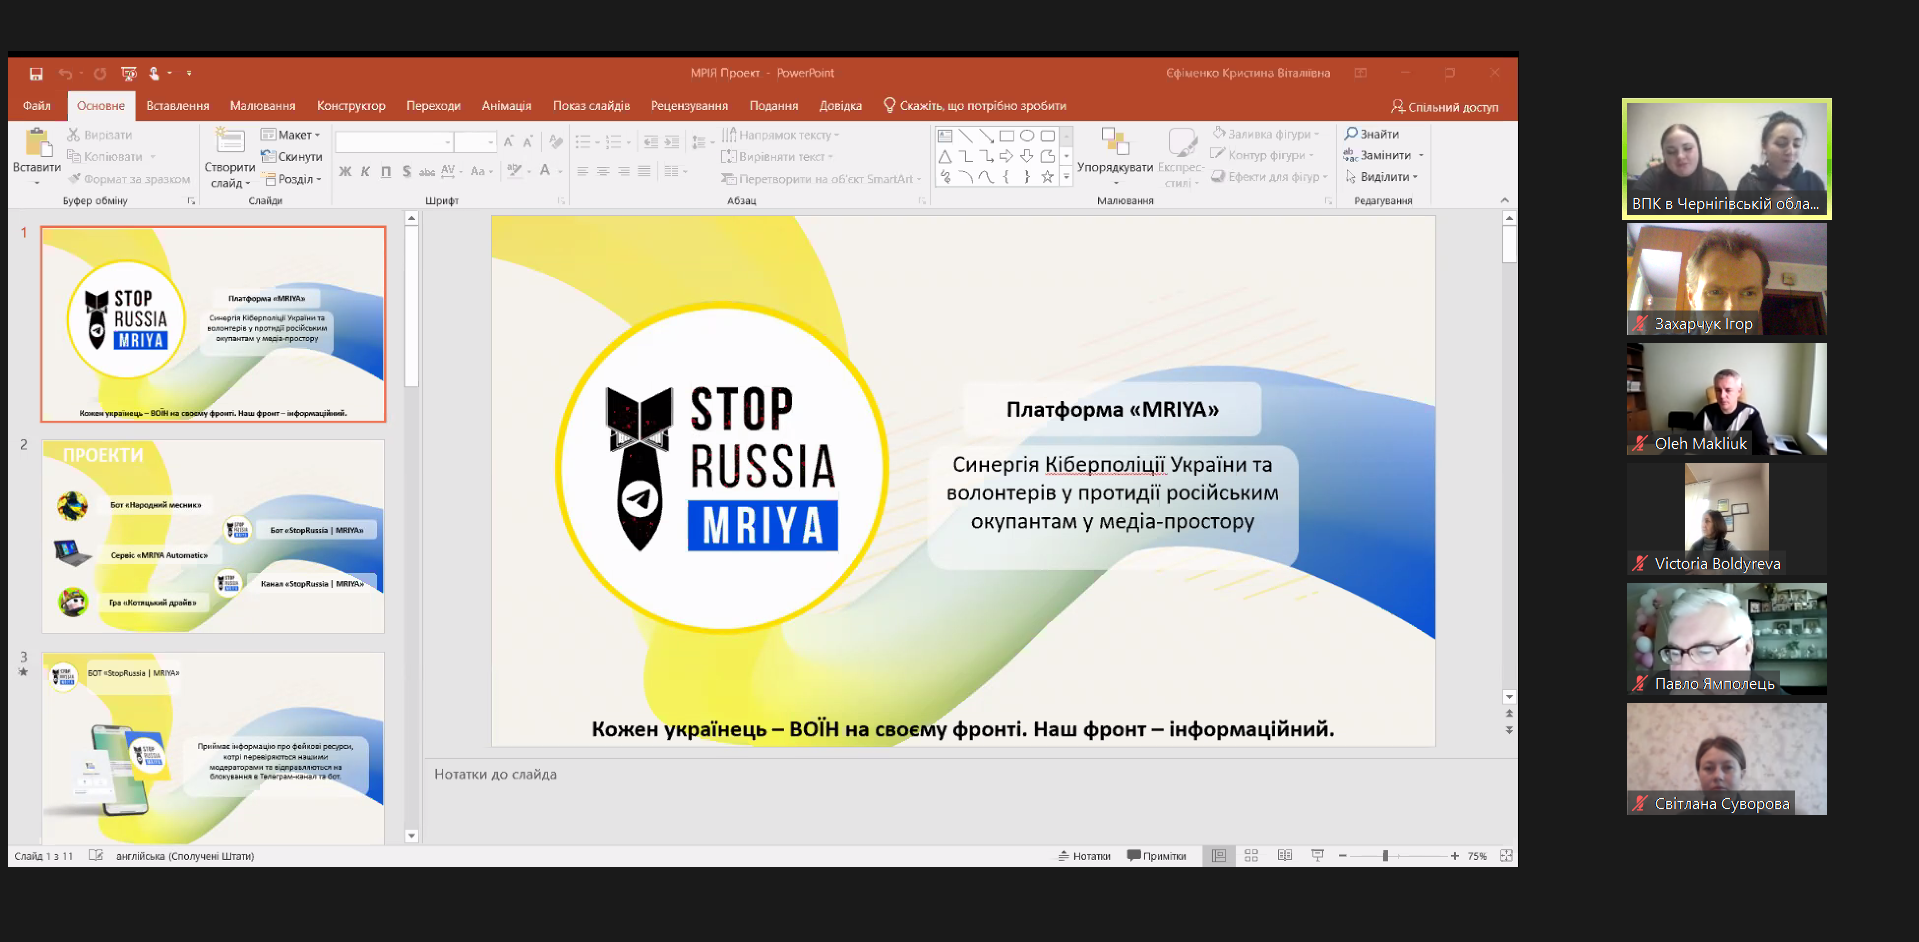Viewport: 1919px width, 942px height.
Task: Switch to the Анімація tab
Action: point(506,106)
